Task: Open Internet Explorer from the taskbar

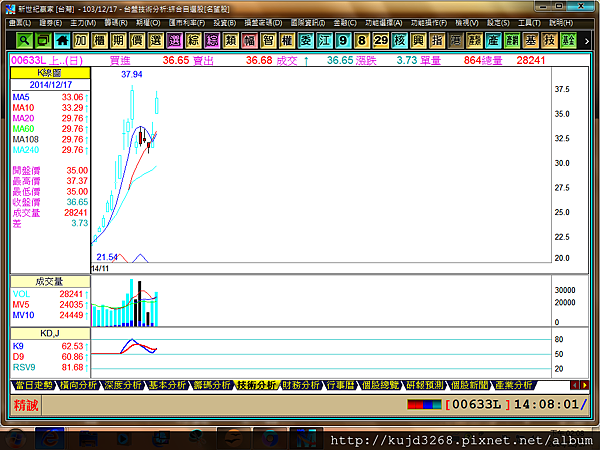Action: pos(50,438)
